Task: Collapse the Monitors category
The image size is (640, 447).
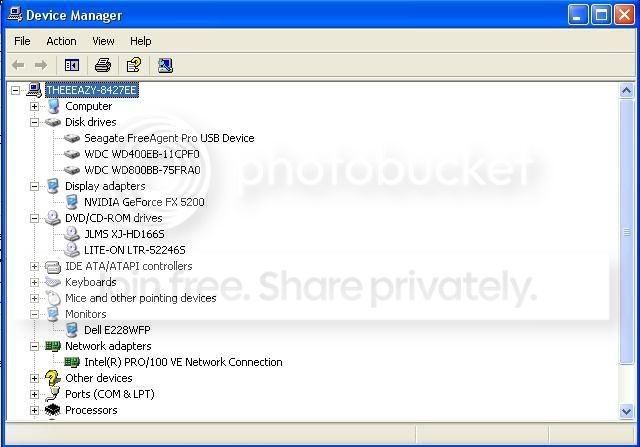Action: (x=35, y=314)
